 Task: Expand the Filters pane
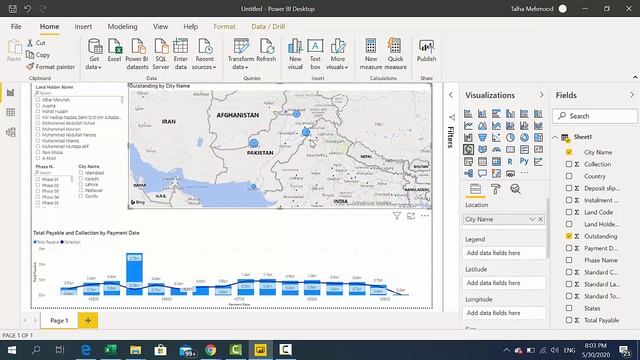coord(451,95)
